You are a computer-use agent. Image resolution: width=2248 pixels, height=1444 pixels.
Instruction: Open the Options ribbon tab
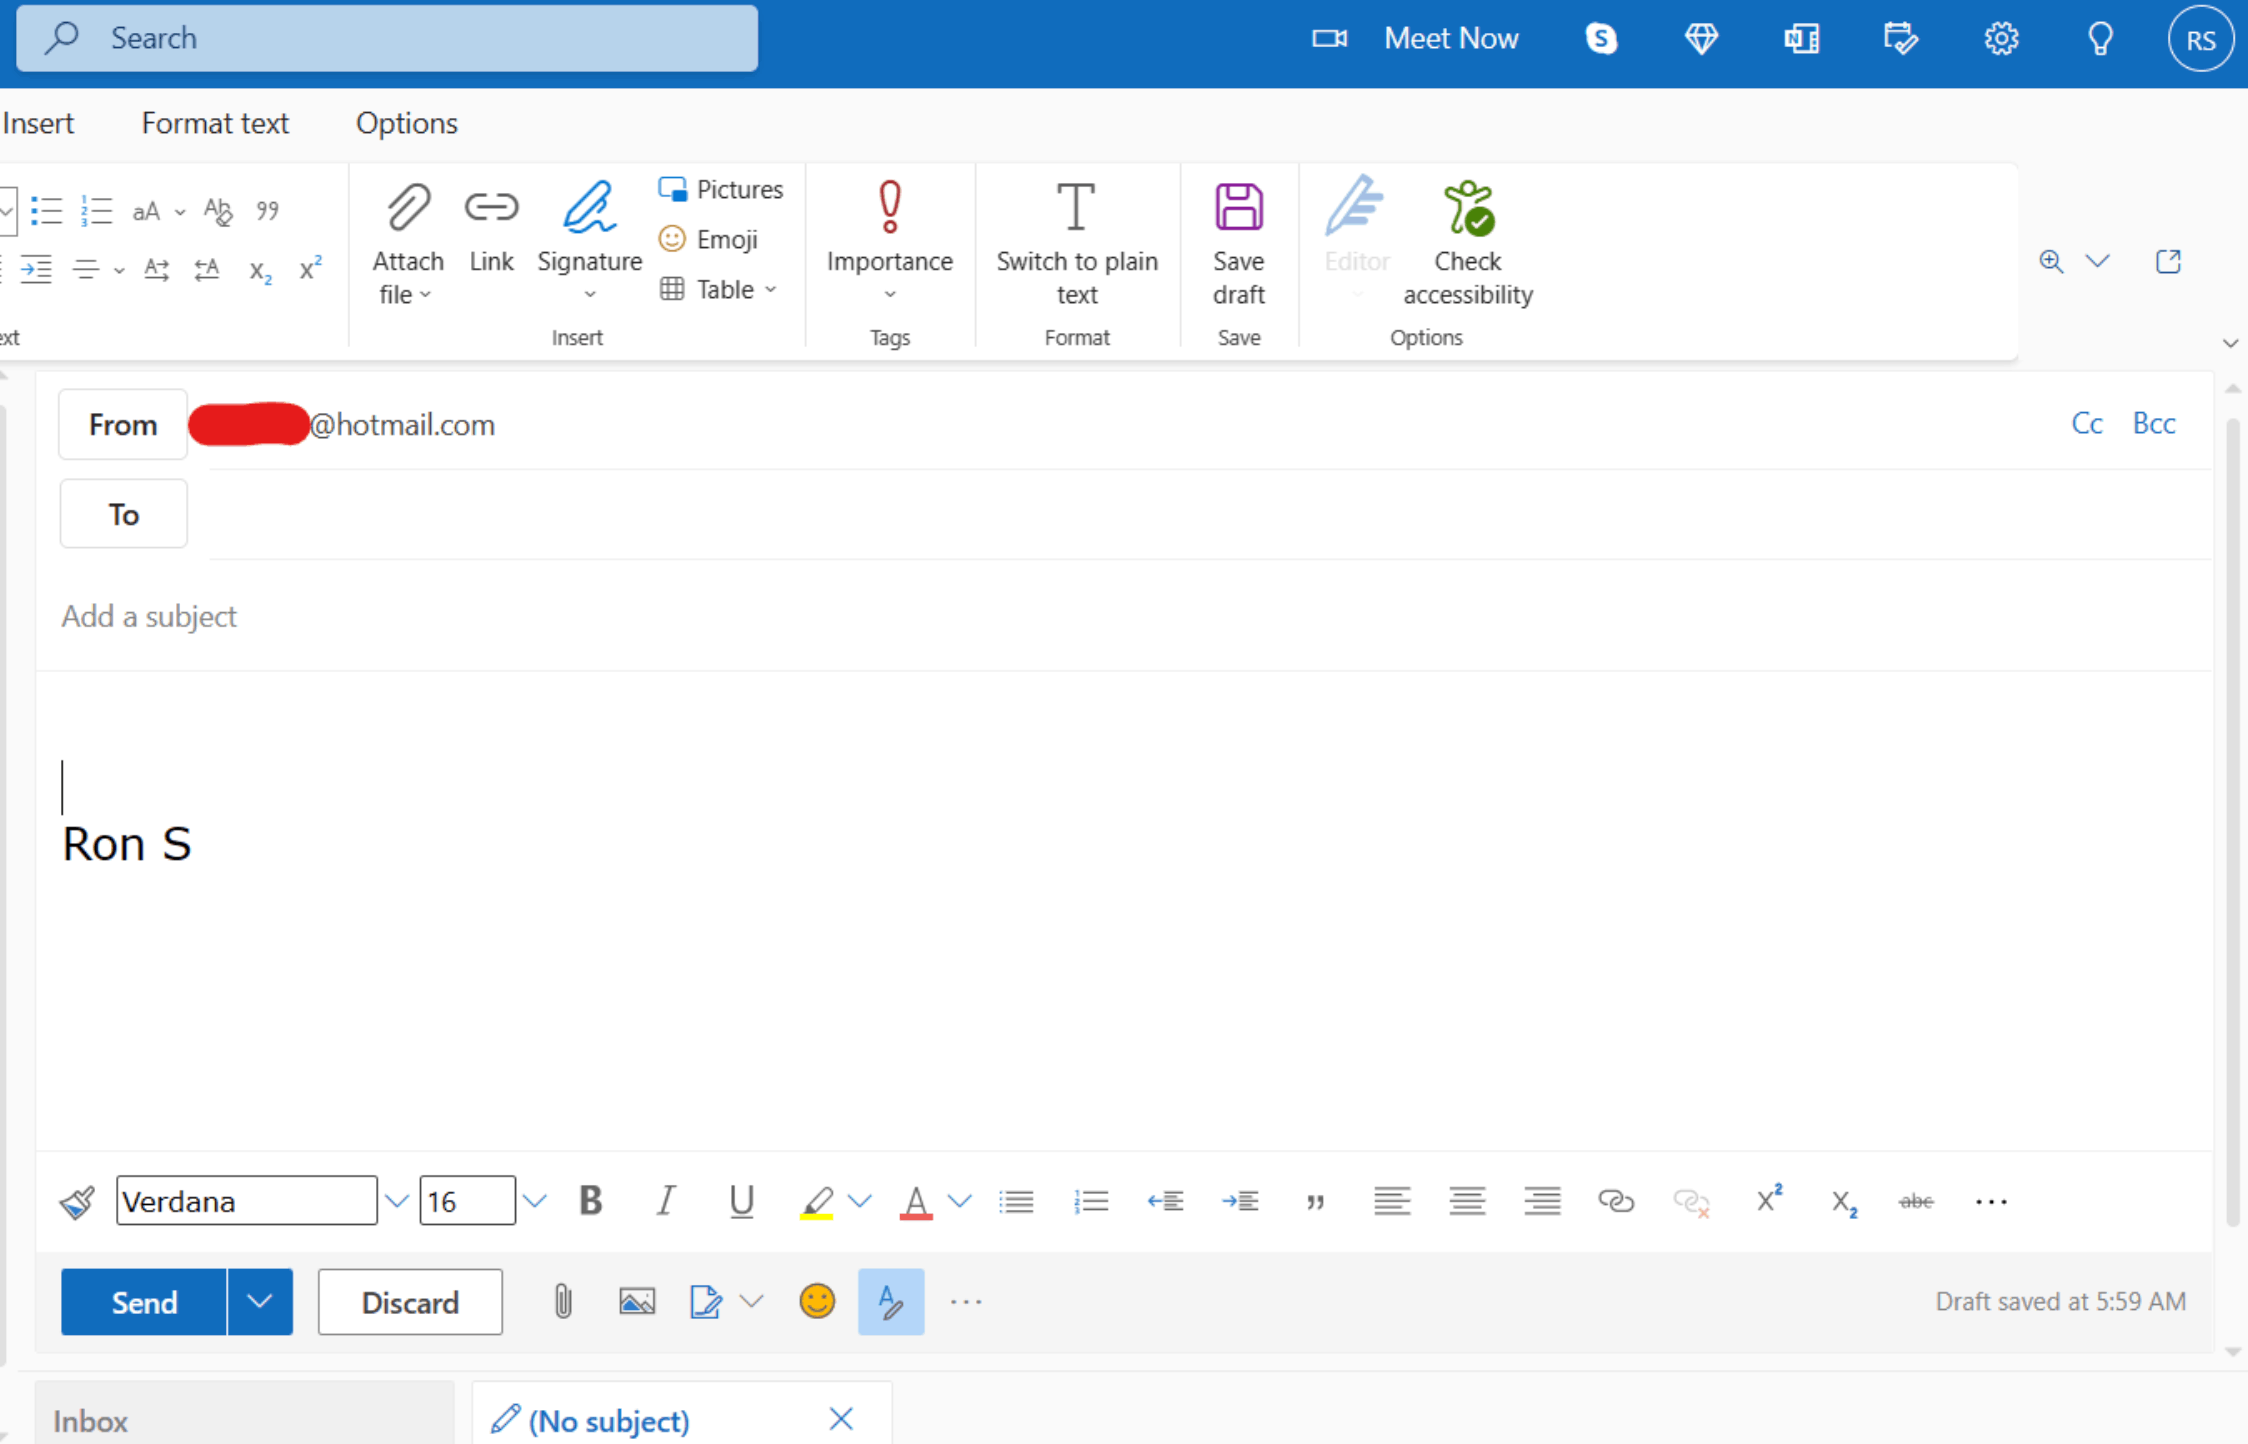pos(406,123)
